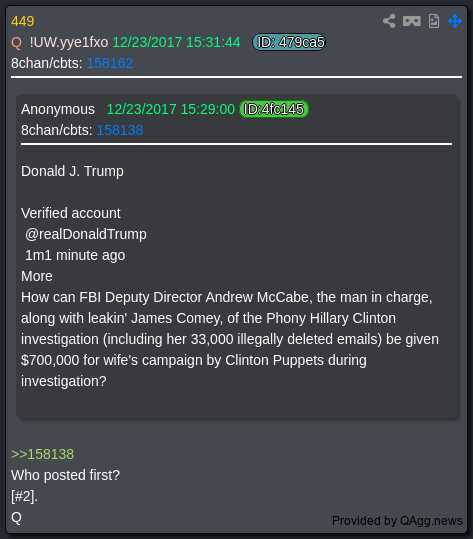The height and width of the screenshot is (539, 473).
Task: Click the 12/23/2017 15:31:44 timestamp
Action: 176,42
